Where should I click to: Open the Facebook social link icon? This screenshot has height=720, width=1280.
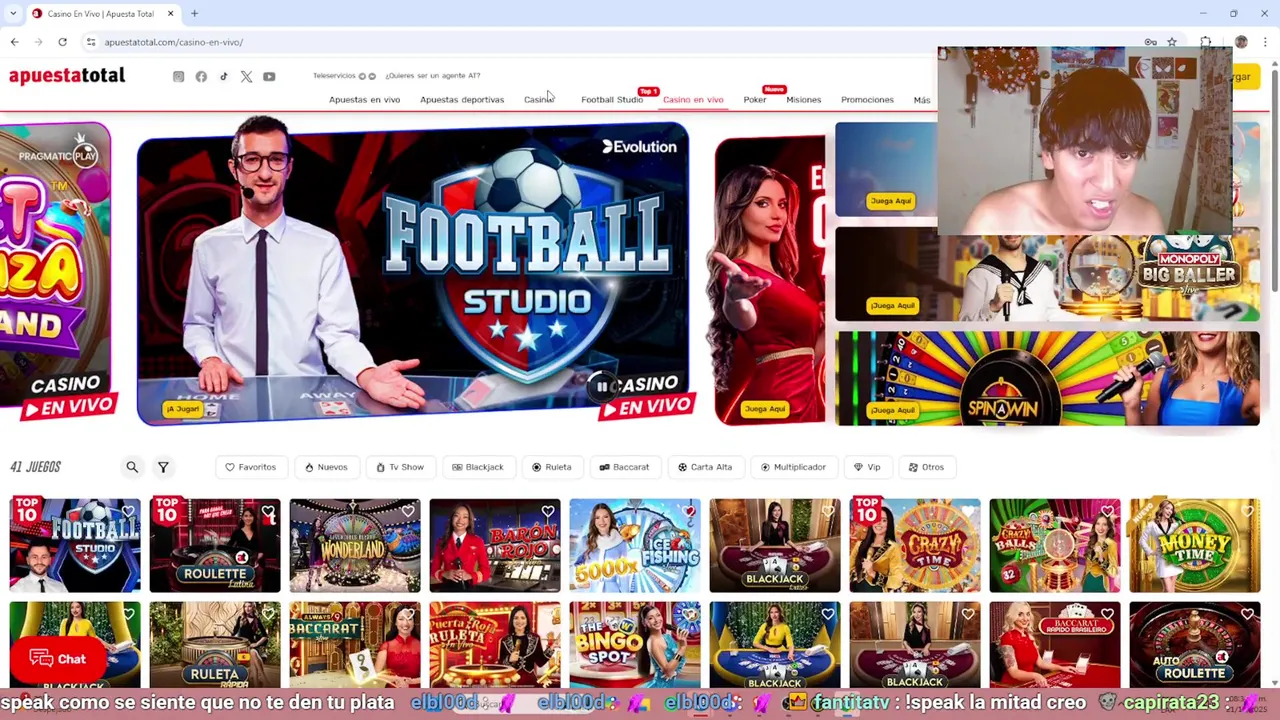201,77
